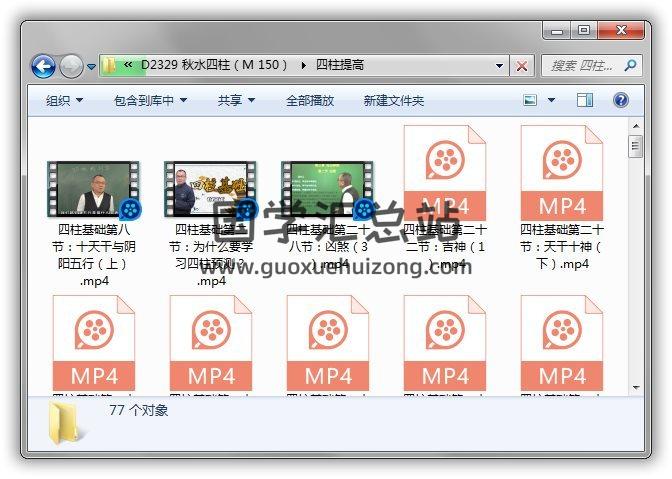The height and width of the screenshot is (479, 672).
Task: Select the 四柱提高 breadcrumb segment
Action: pos(339,65)
